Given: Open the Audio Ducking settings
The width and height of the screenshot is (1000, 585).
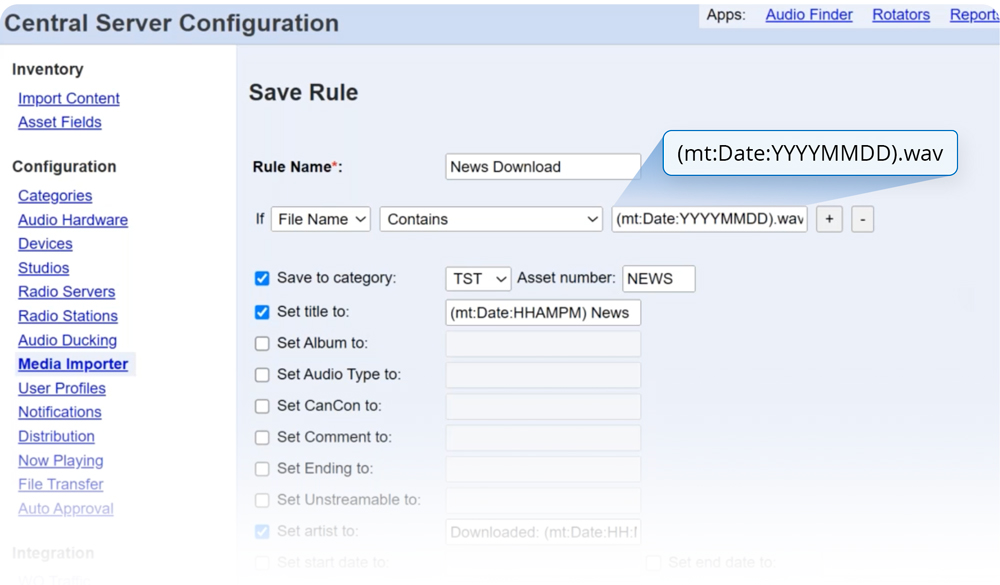Looking at the screenshot, I should click(x=67, y=340).
